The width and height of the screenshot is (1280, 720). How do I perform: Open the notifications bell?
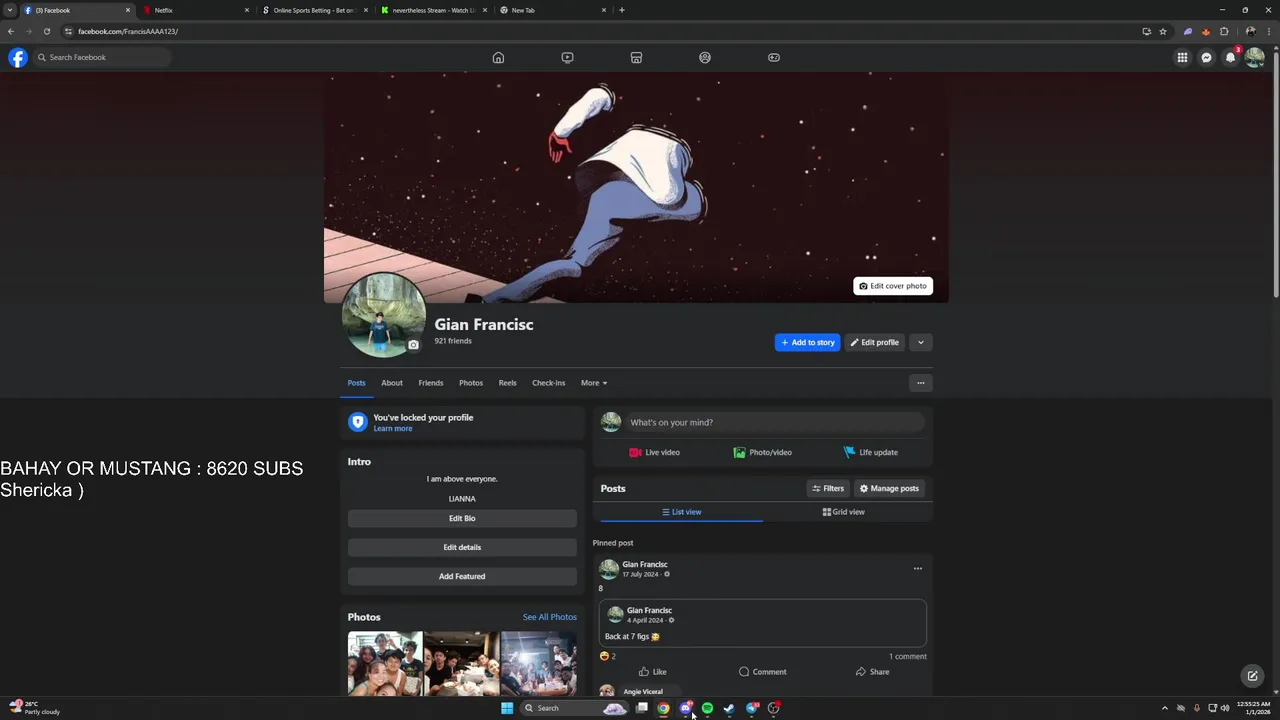coord(1230,57)
